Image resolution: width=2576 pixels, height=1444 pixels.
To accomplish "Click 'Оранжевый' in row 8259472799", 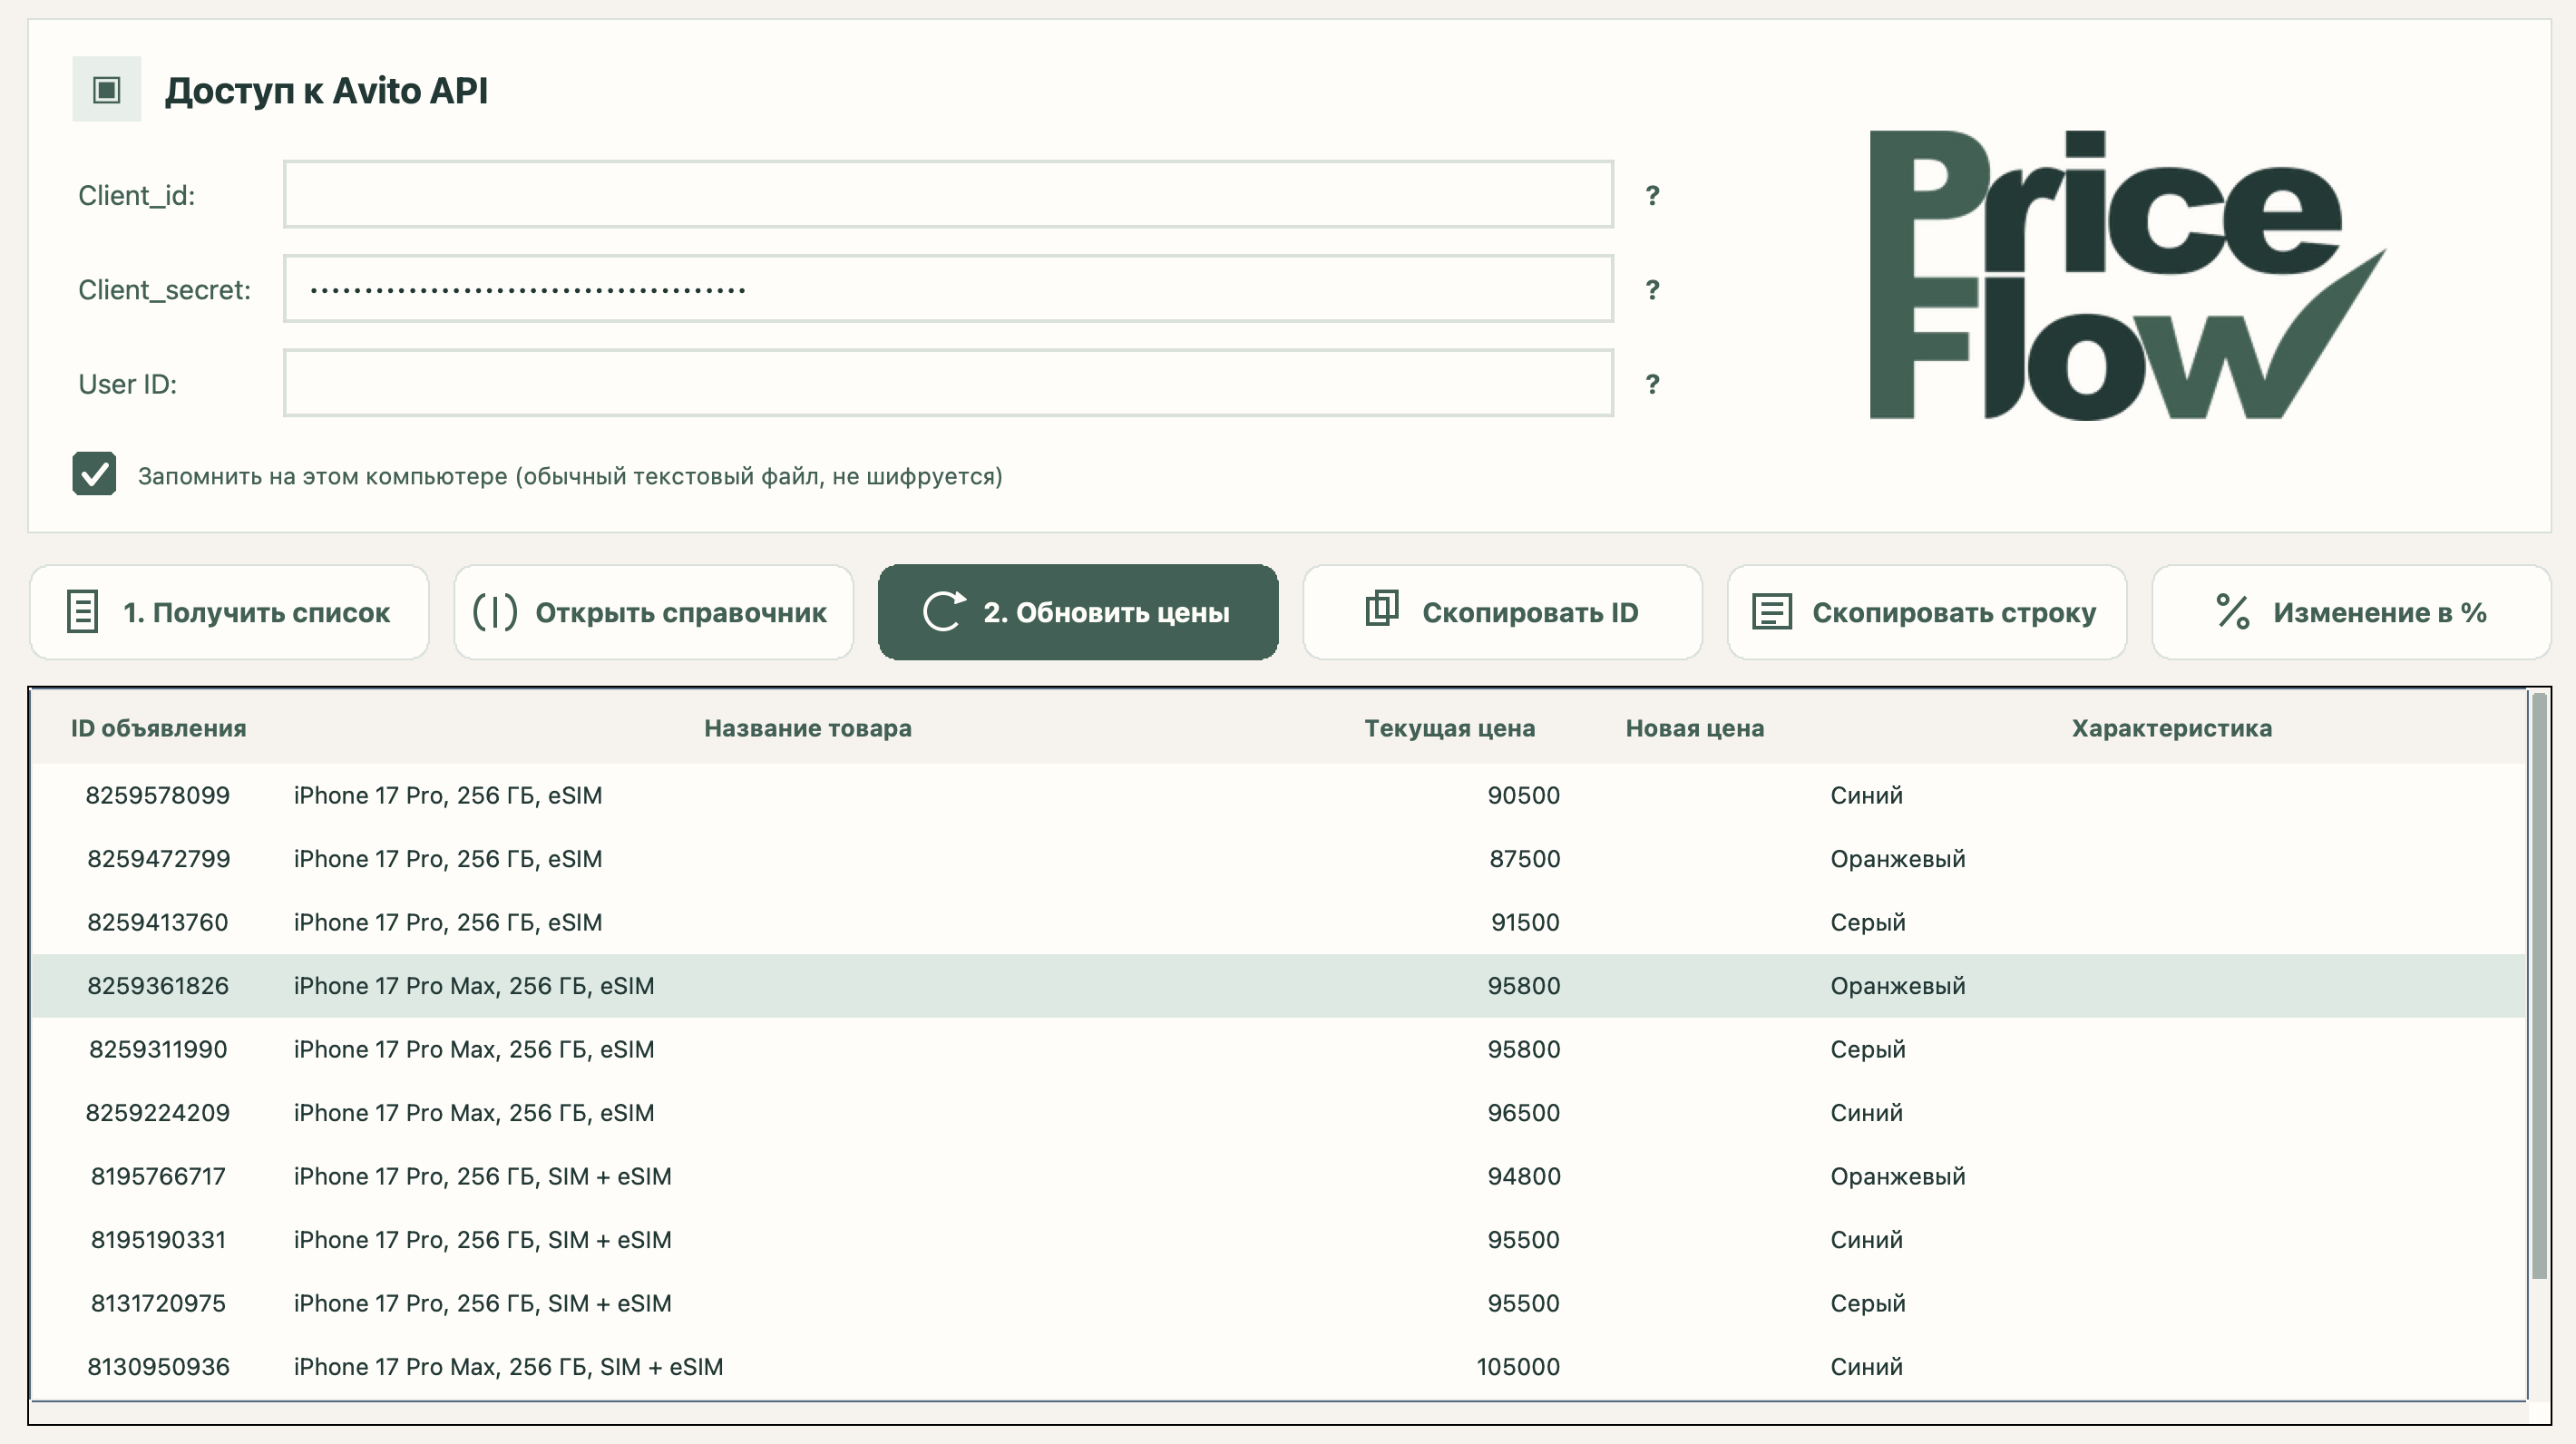I will [1897, 858].
